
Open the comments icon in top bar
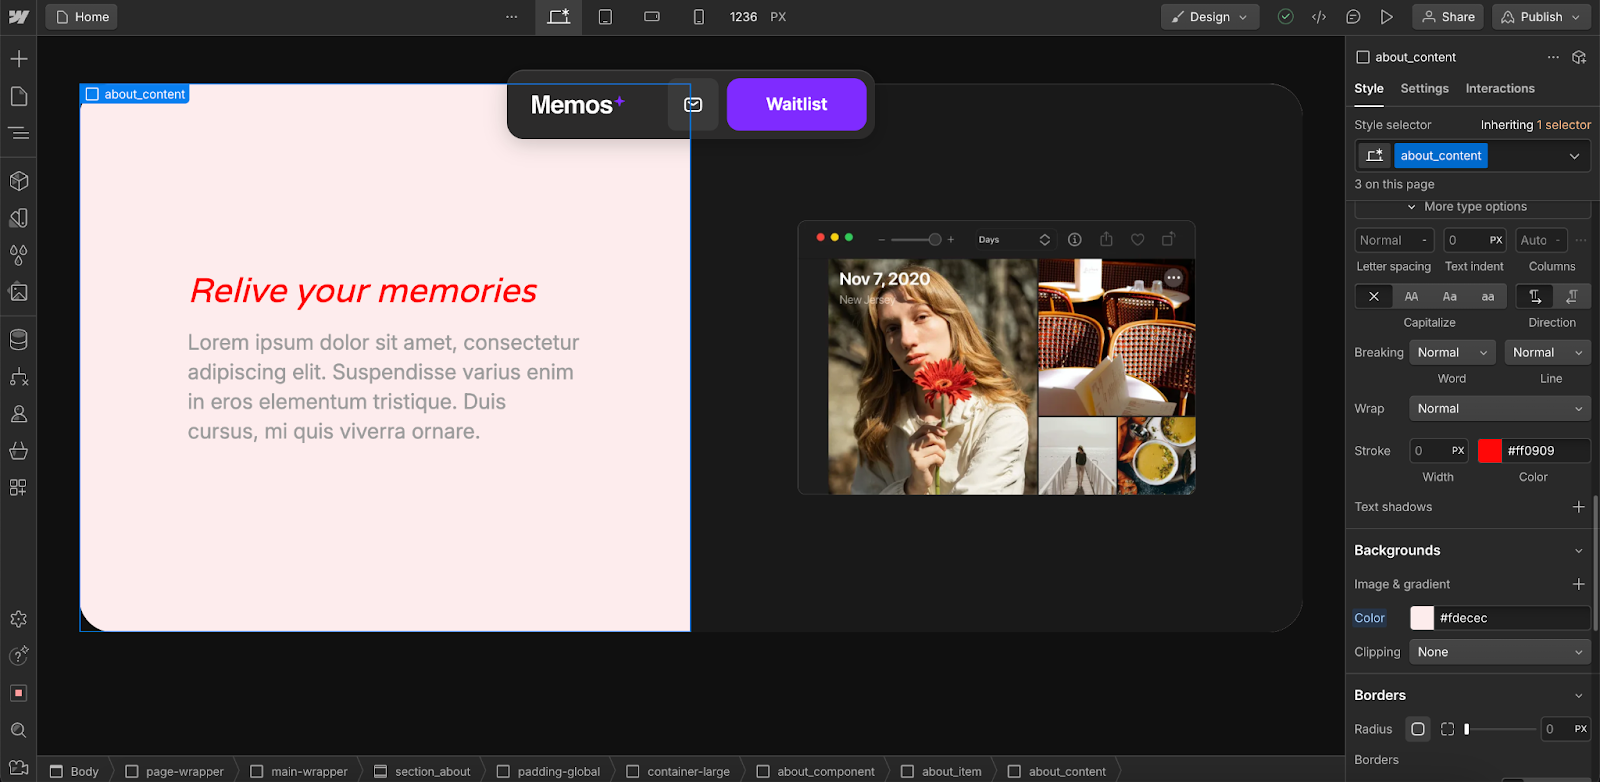1353,17
